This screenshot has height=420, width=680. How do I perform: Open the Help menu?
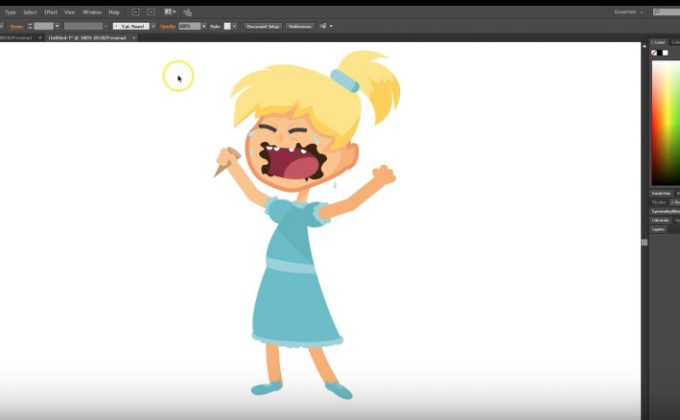[x=114, y=12]
